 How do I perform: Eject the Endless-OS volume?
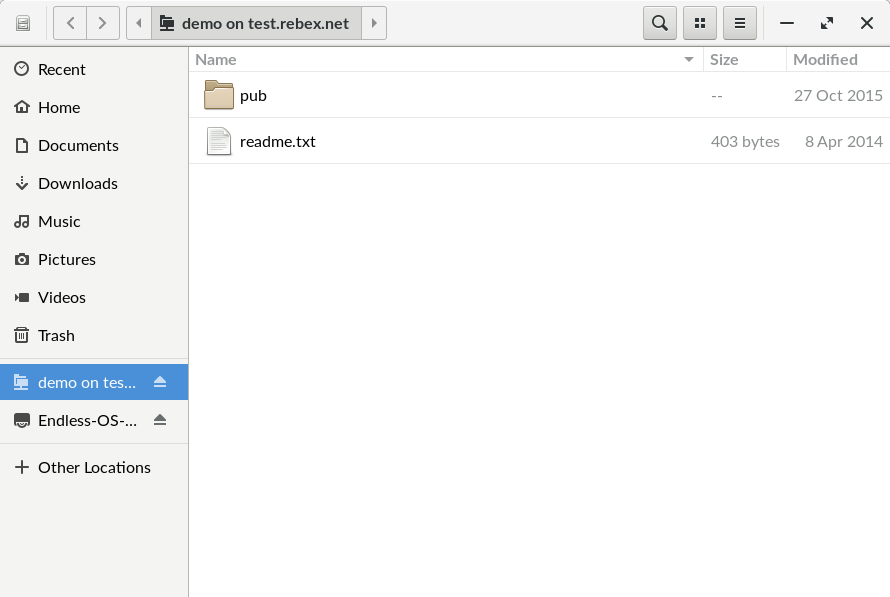click(x=160, y=420)
